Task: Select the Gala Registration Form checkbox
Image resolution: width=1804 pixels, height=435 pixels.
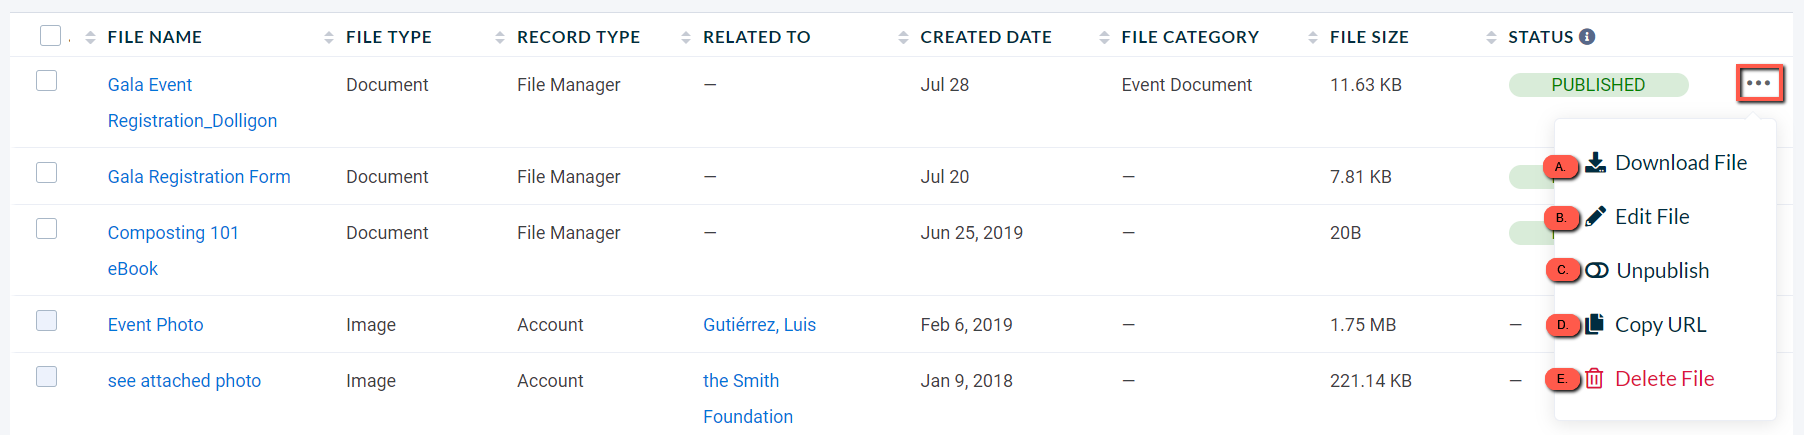Action: coord(46,172)
